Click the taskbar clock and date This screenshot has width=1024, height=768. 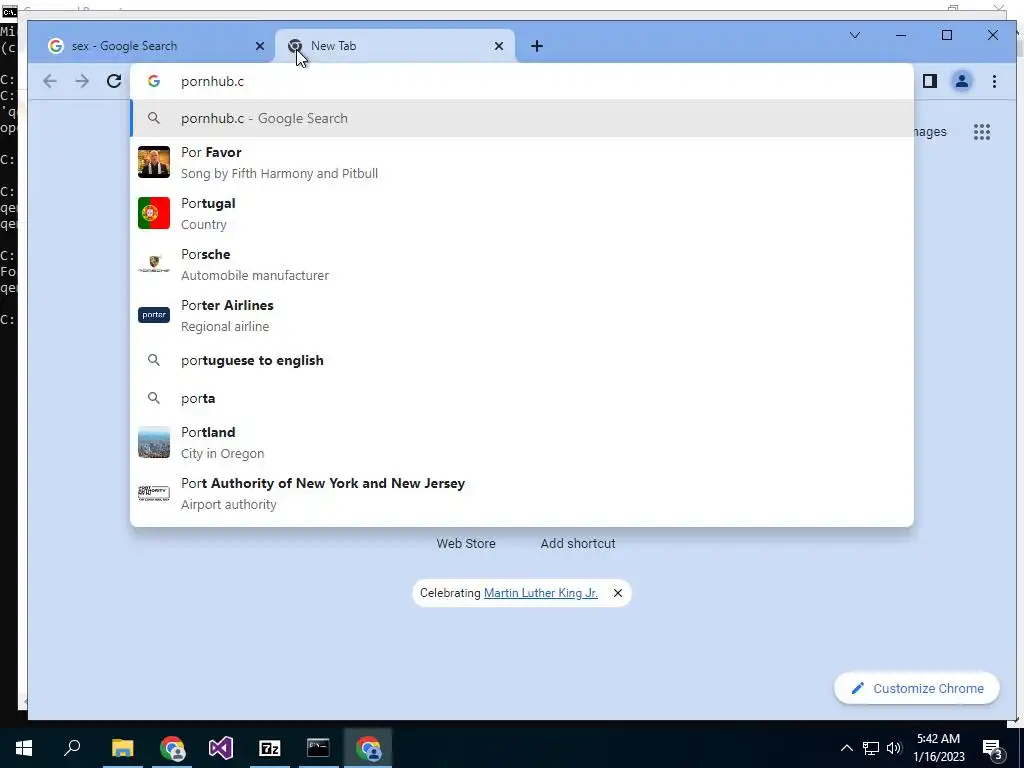point(938,748)
